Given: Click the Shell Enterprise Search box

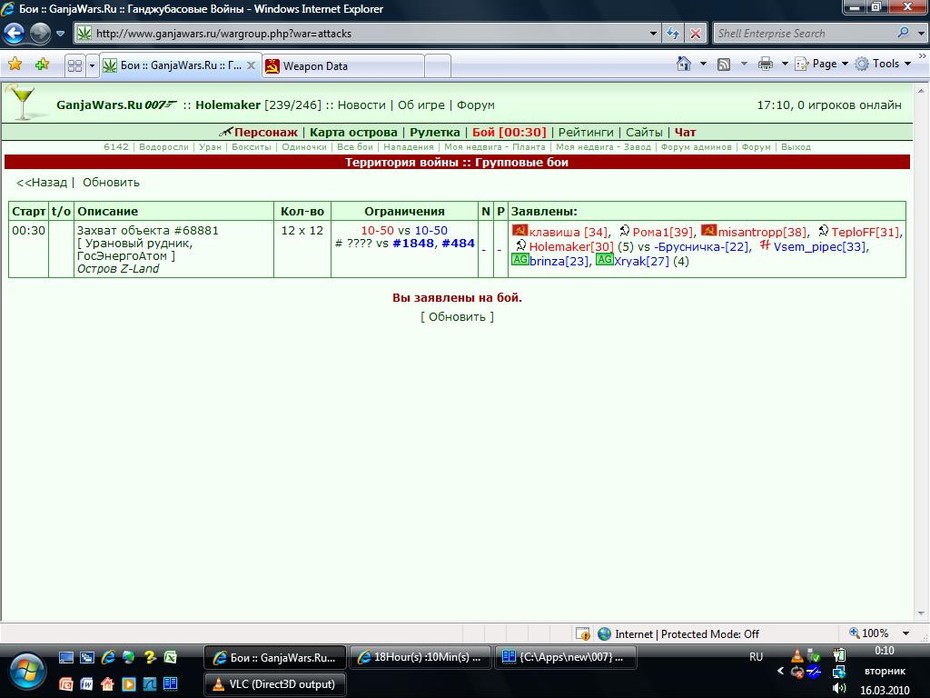Looking at the screenshot, I should pyautogui.click(x=802, y=34).
